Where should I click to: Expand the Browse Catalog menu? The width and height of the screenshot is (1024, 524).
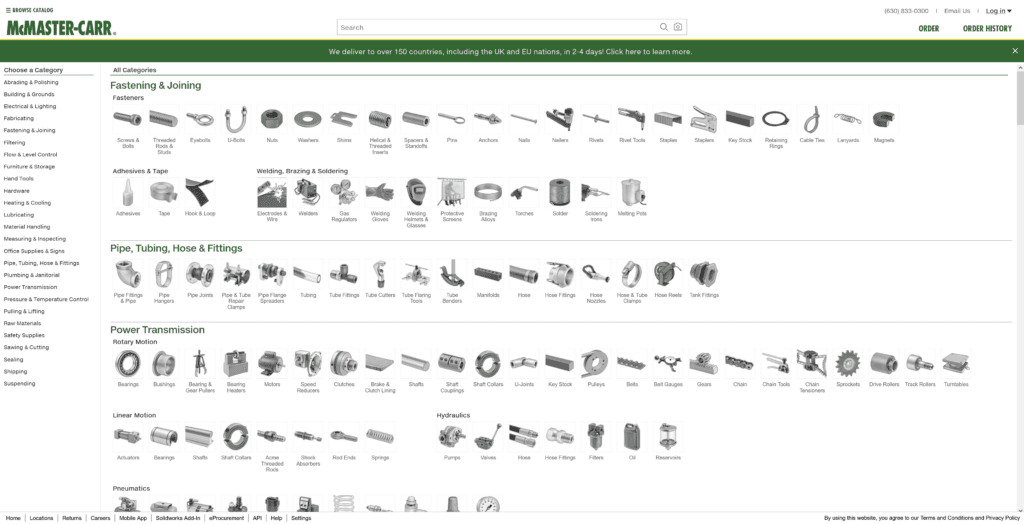click(x=29, y=10)
